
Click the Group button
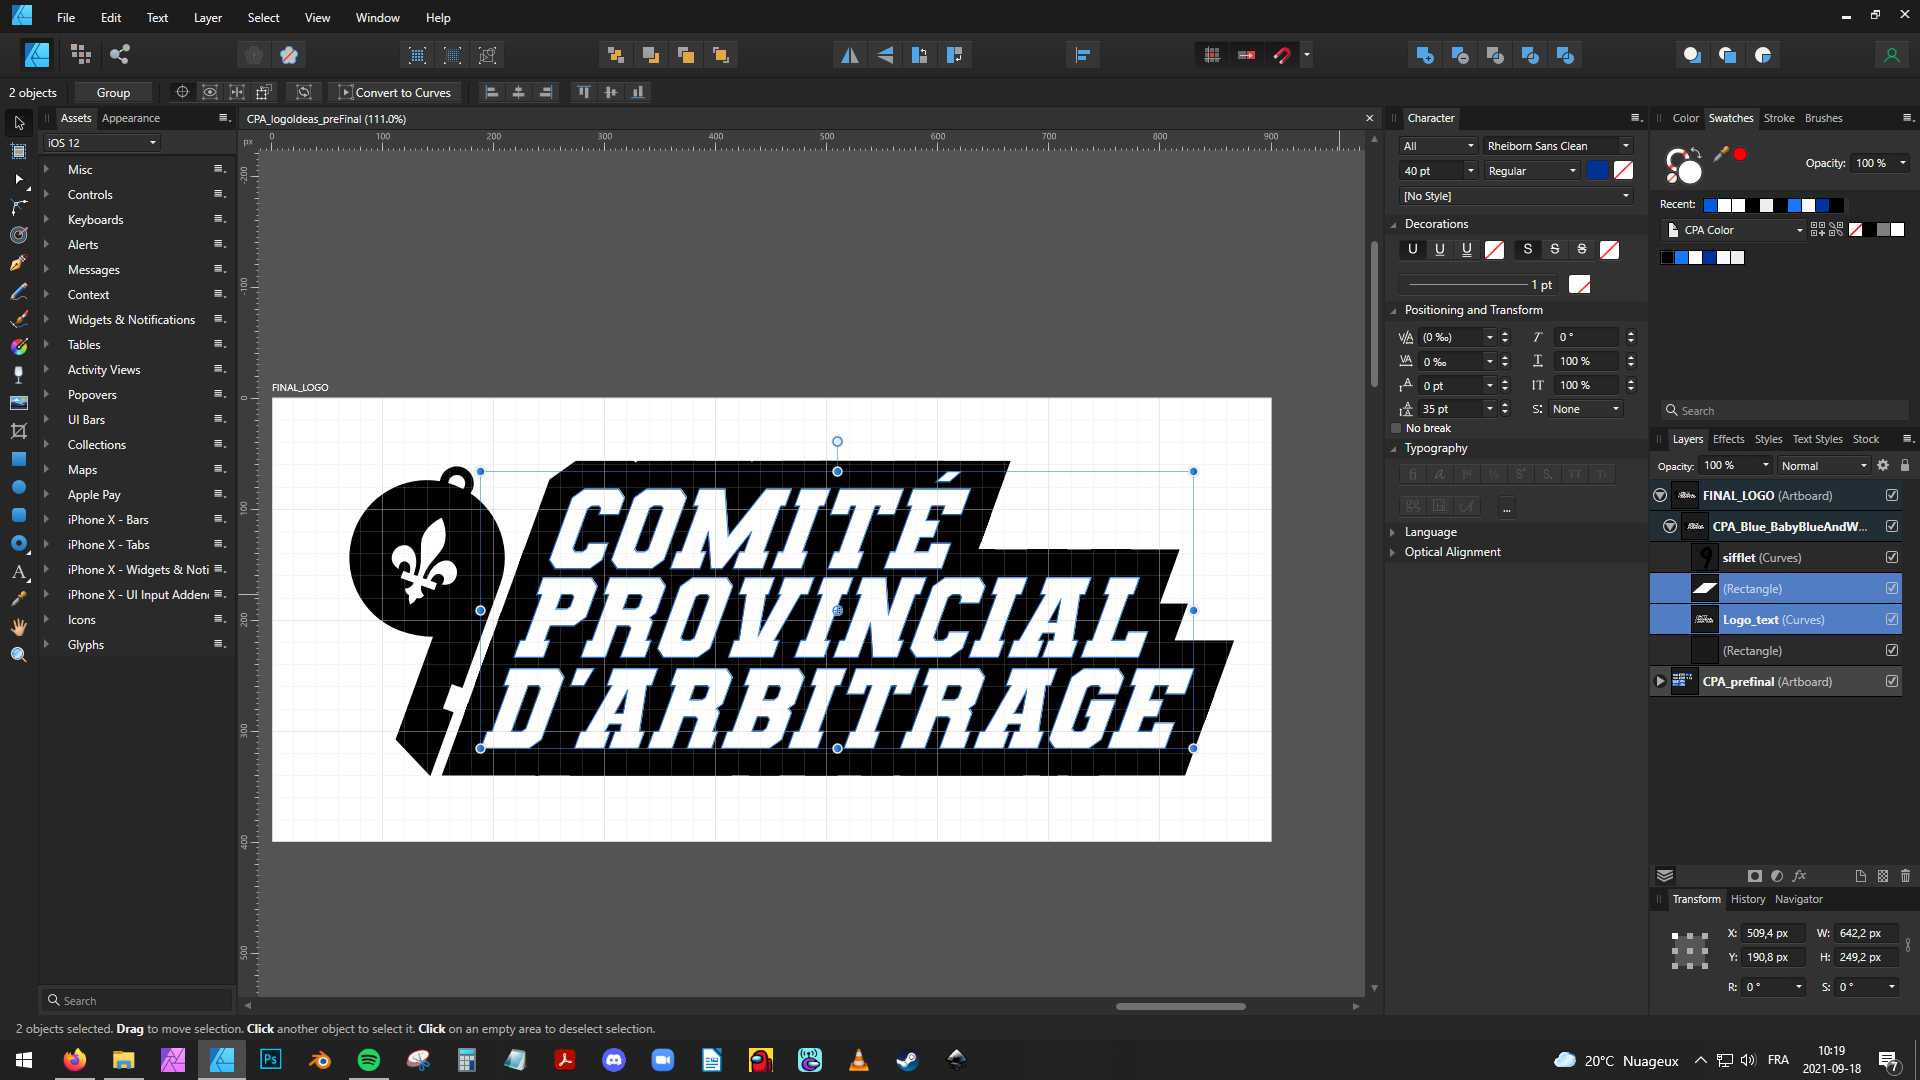pyautogui.click(x=113, y=92)
